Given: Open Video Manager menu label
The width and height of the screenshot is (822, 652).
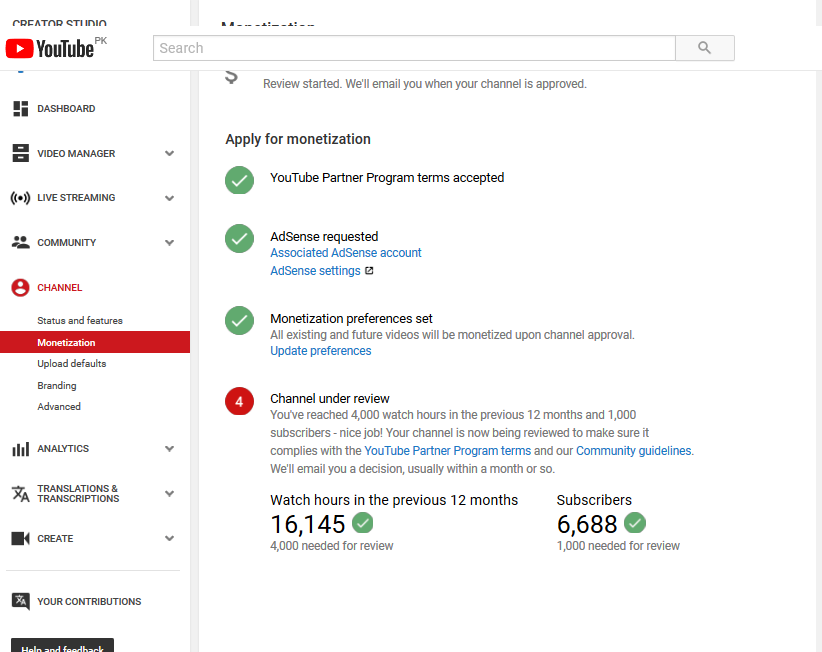Looking at the screenshot, I should click(x=76, y=154).
